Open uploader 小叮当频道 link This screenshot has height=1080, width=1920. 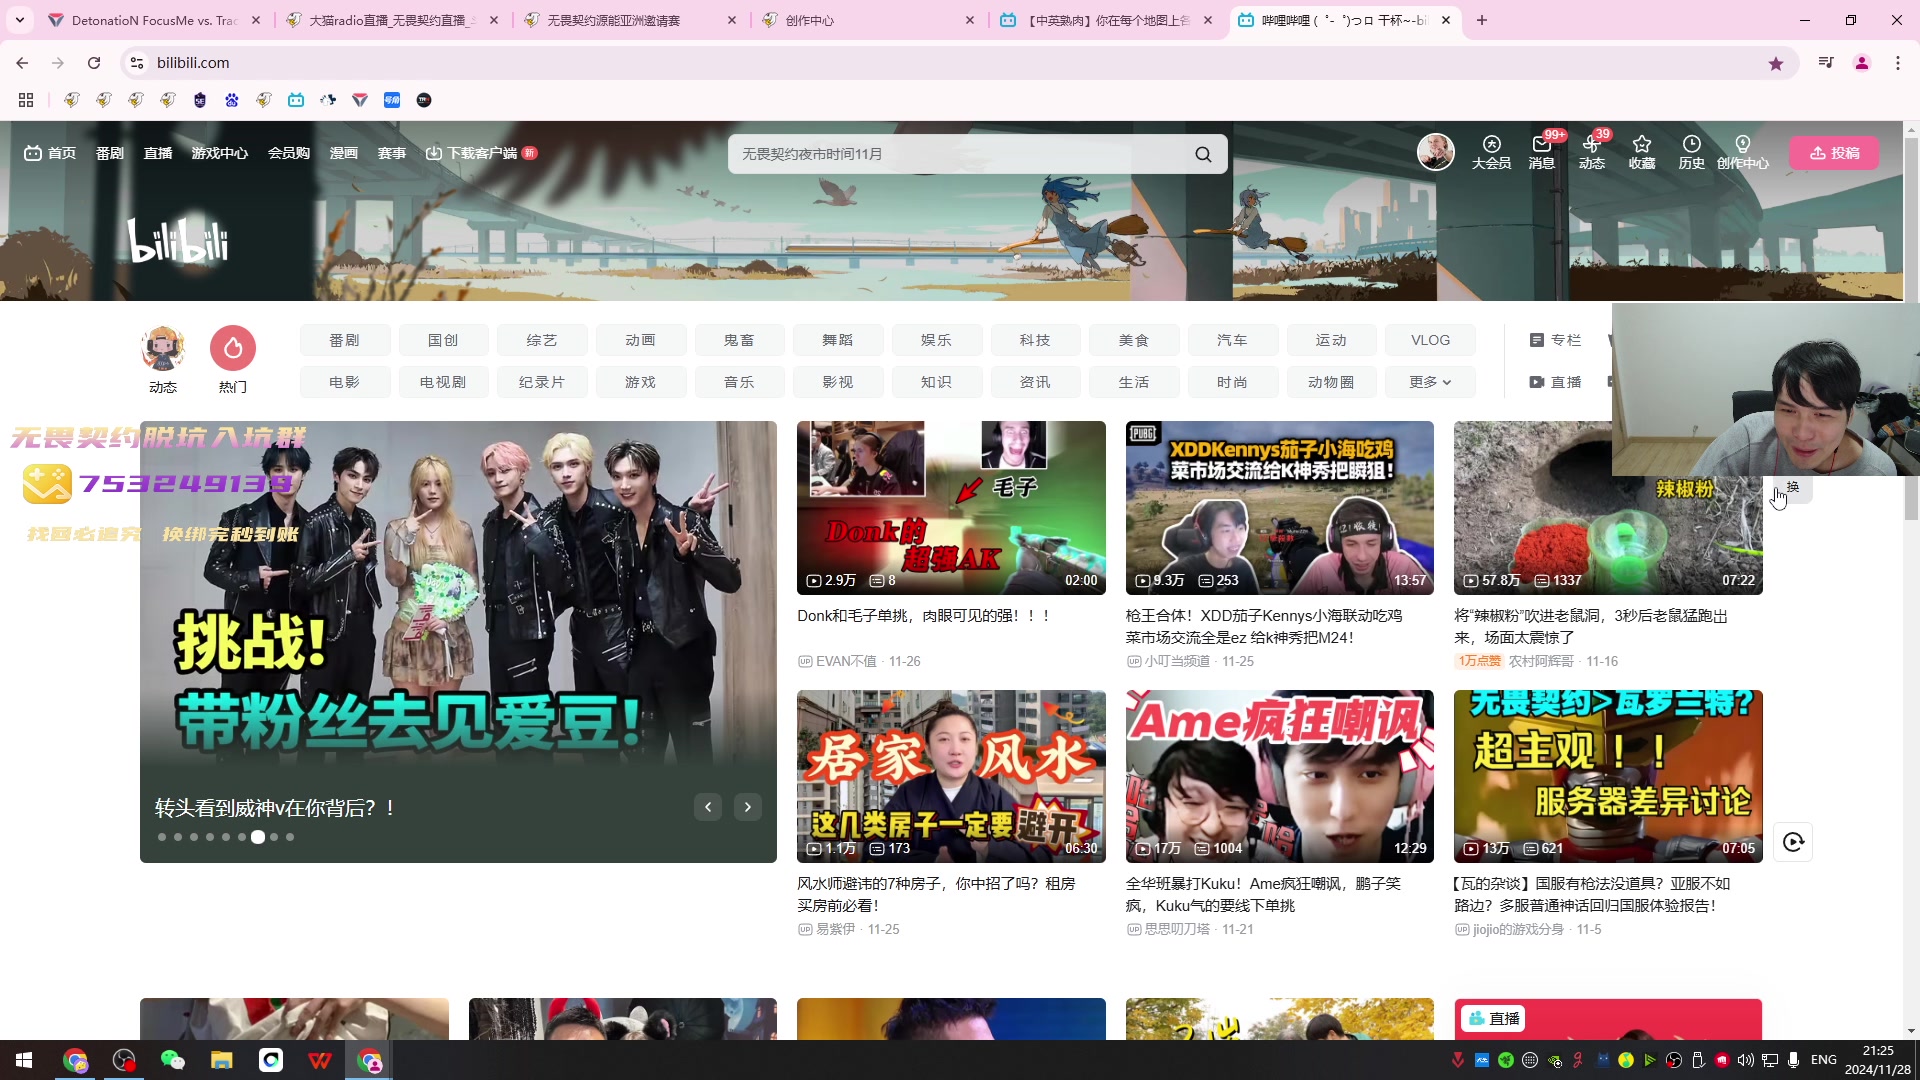coord(1177,661)
